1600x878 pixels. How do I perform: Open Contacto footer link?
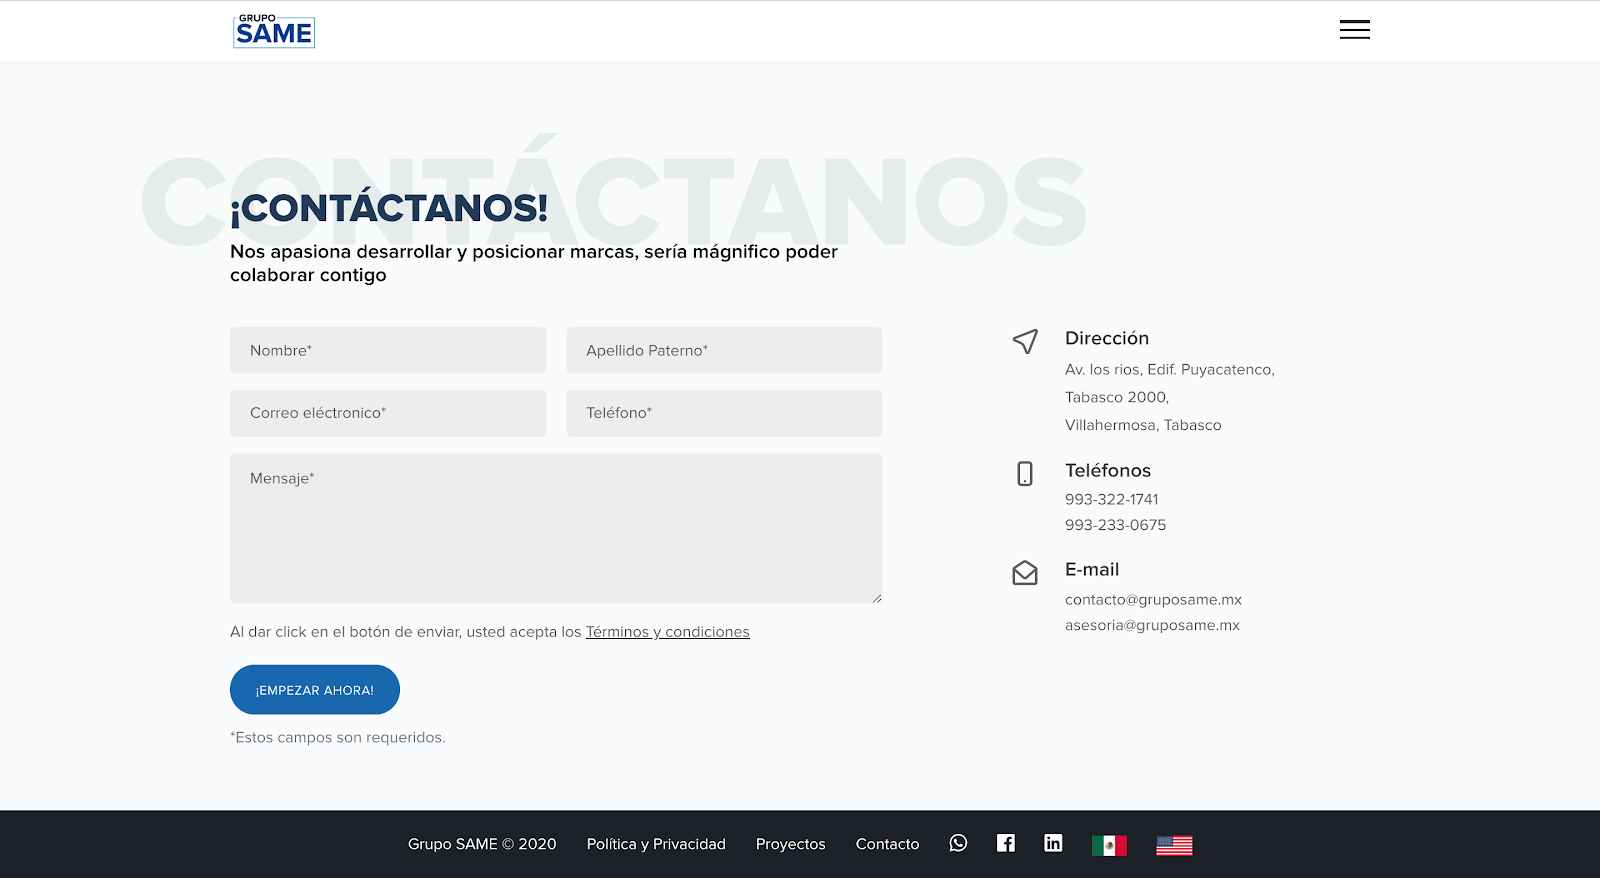pyautogui.click(x=887, y=844)
